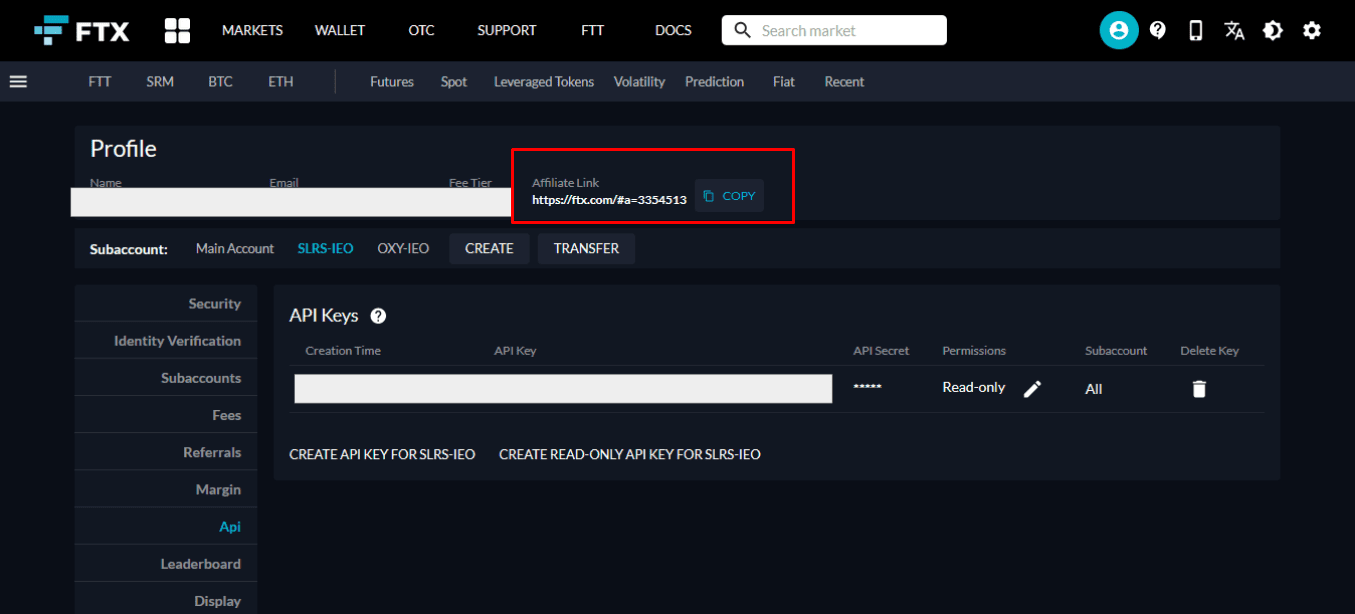Open the Fiat category

[x=784, y=82]
